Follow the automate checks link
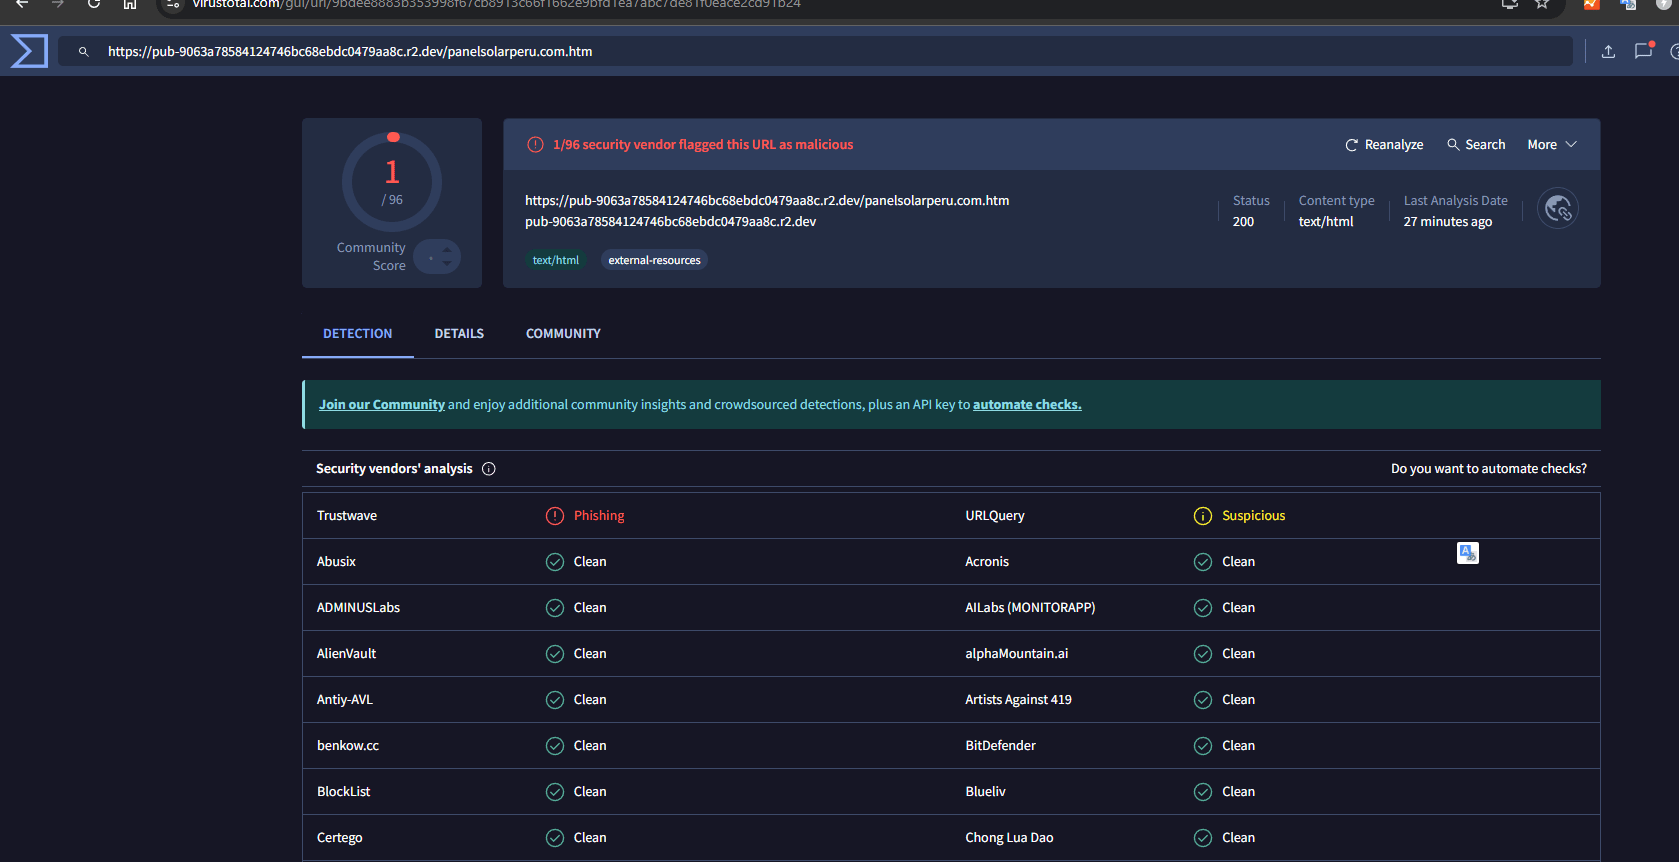1679x862 pixels. 1027,405
